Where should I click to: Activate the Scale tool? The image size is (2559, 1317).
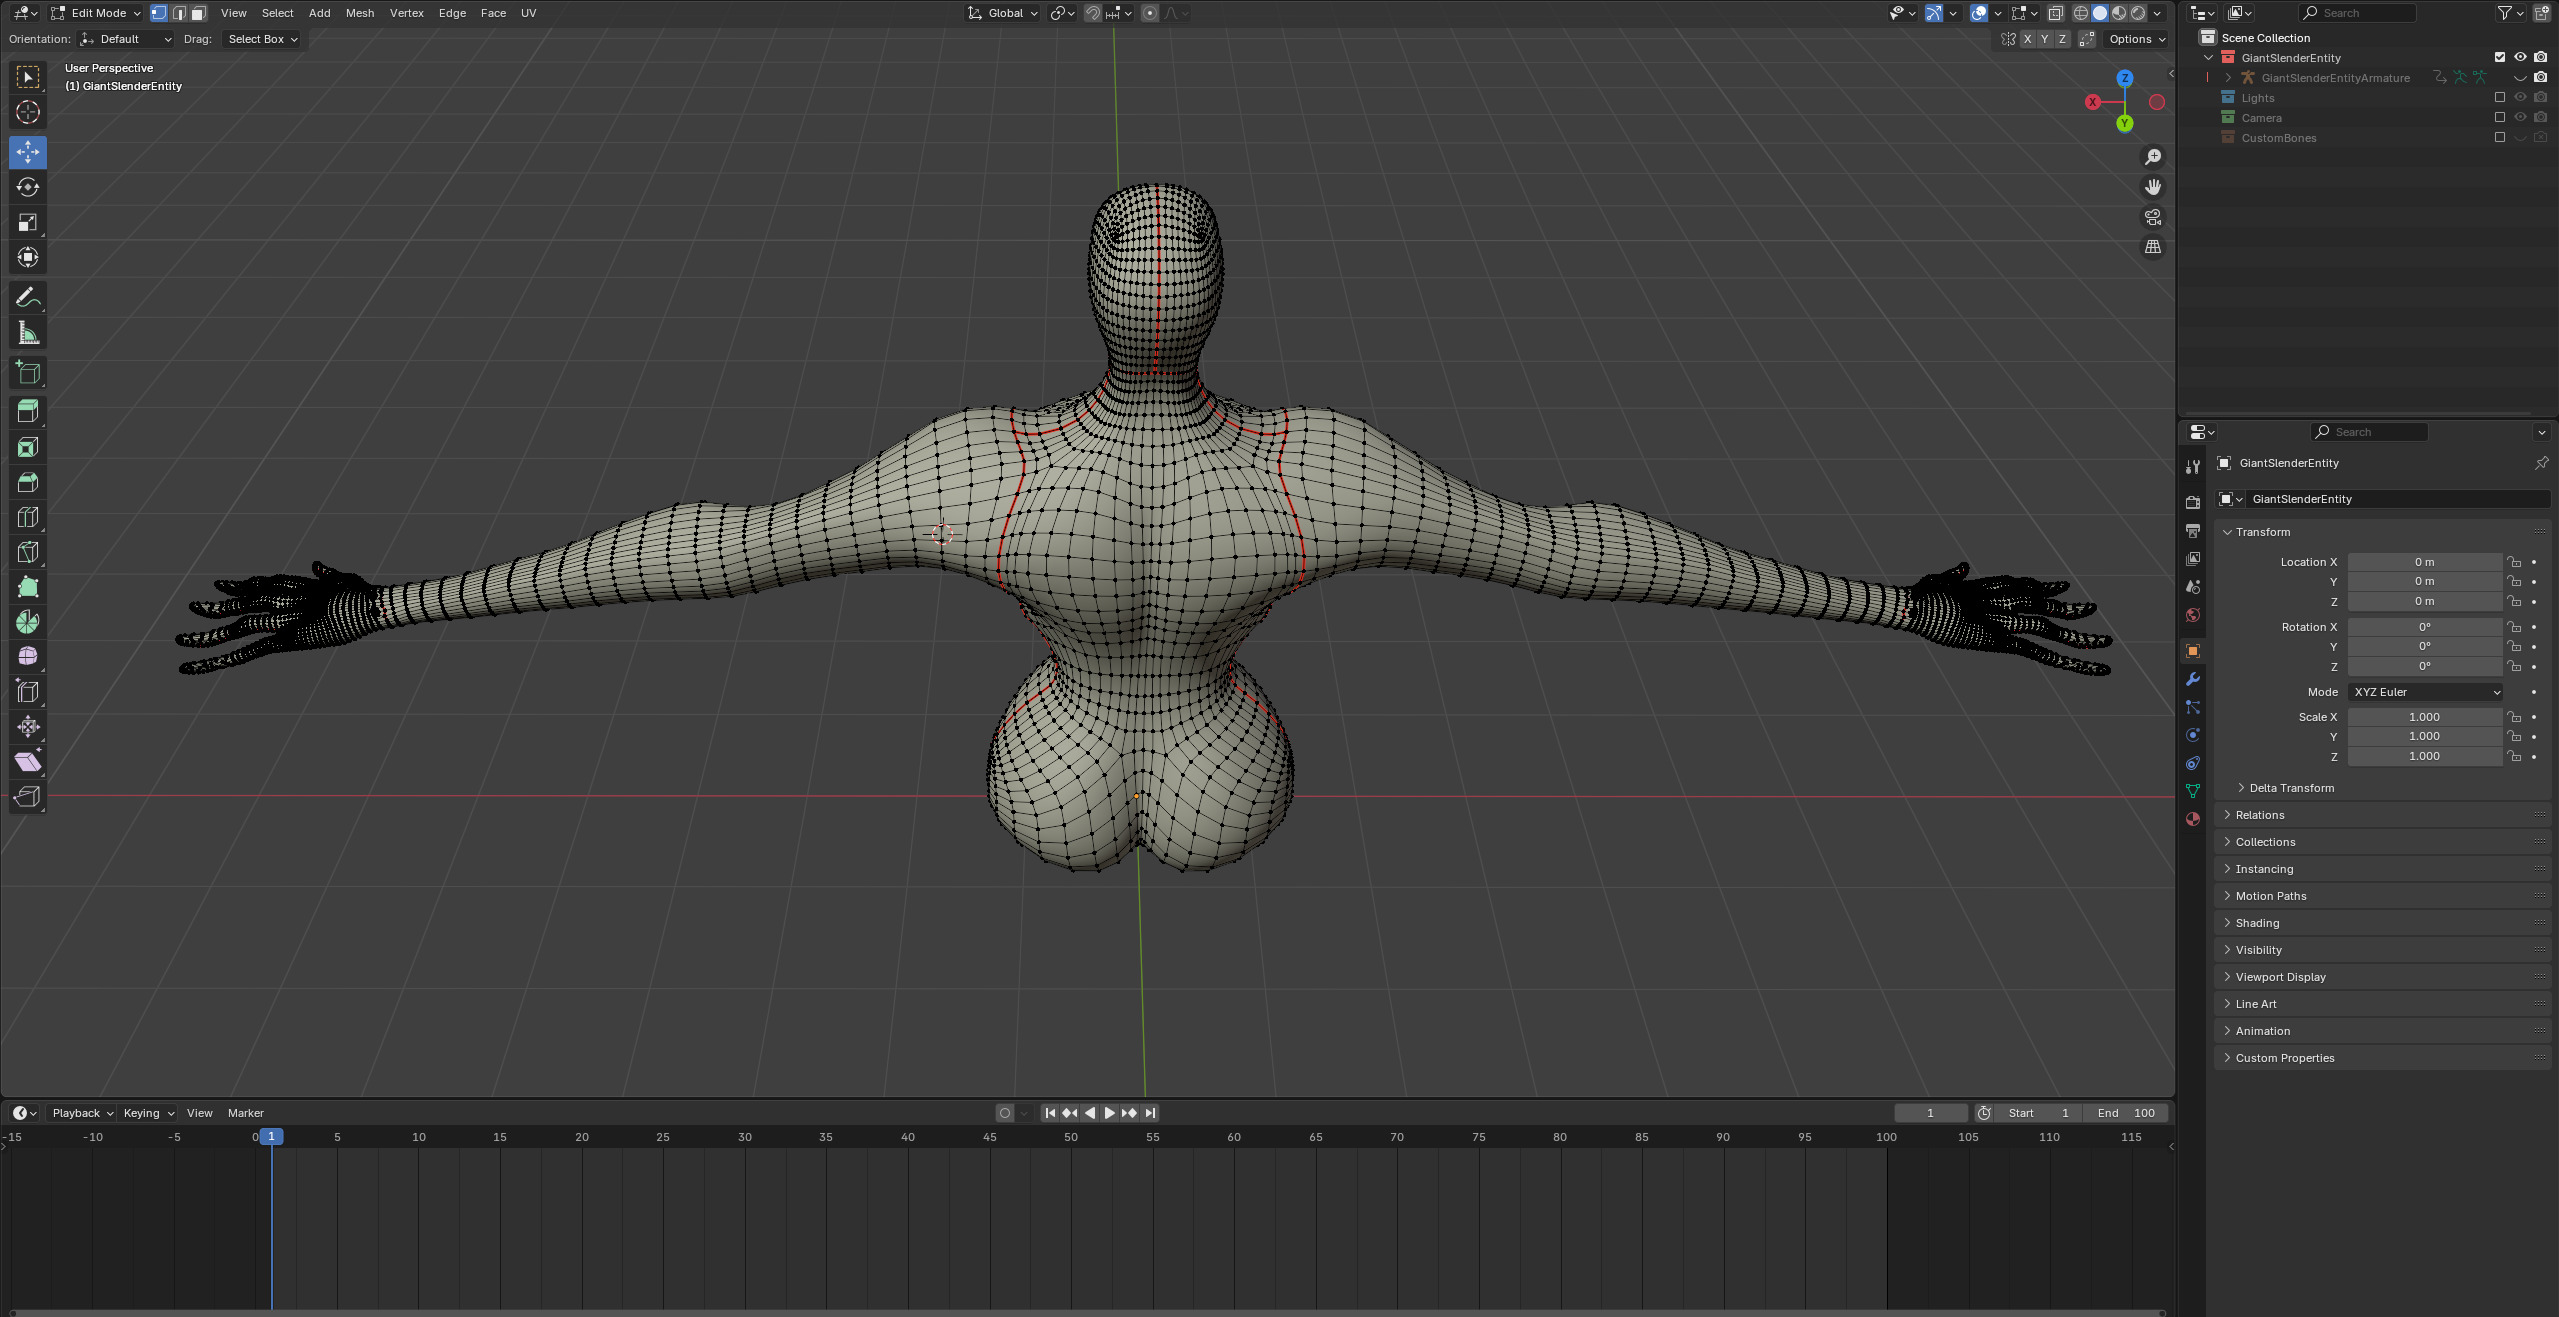28,222
